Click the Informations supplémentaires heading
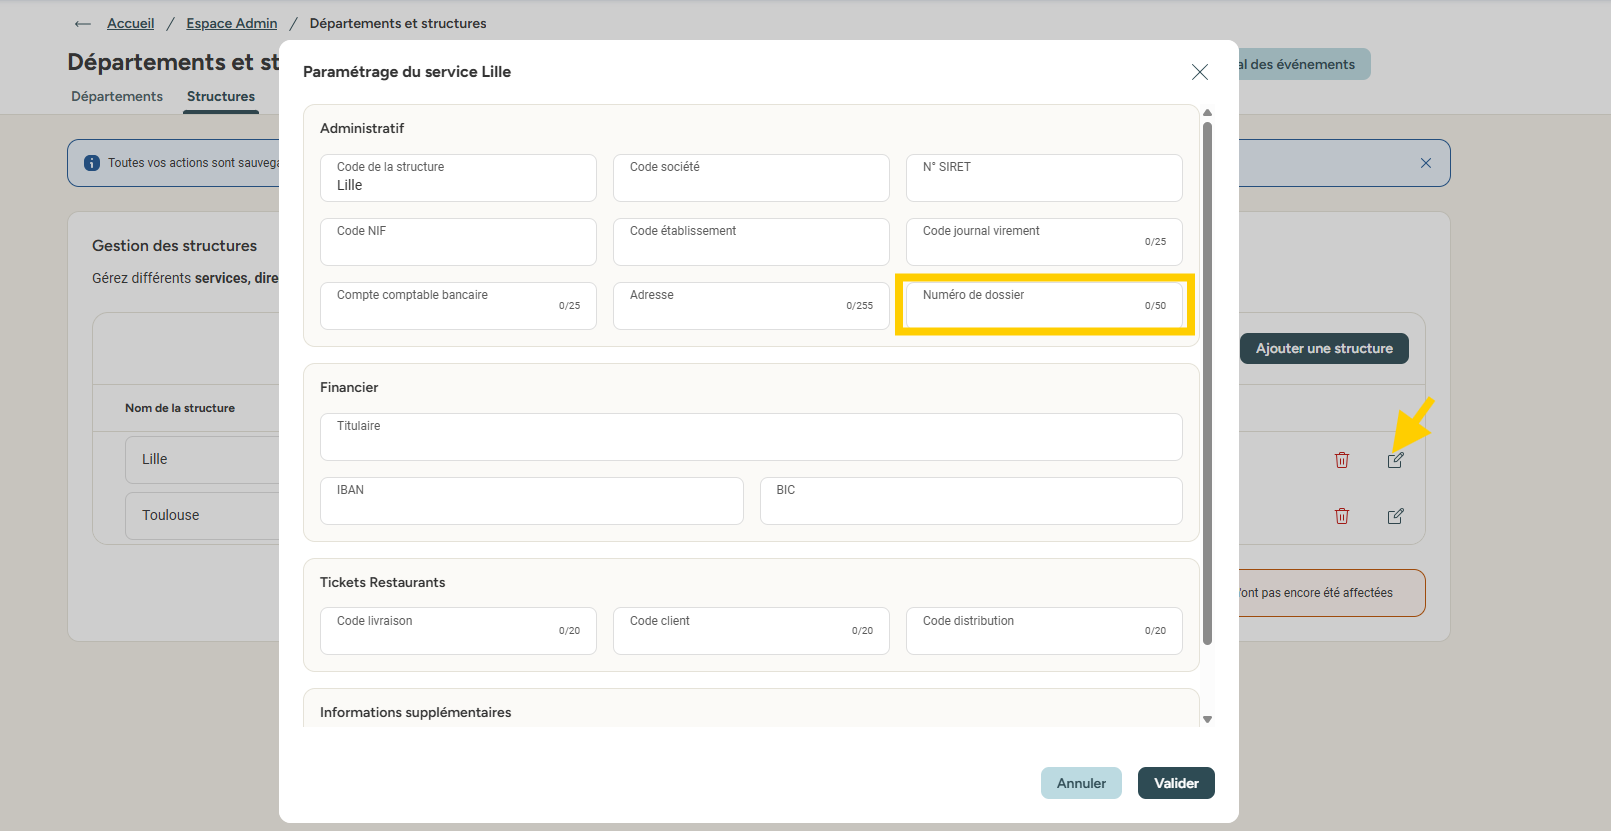The height and width of the screenshot is (831, 1611). 416,712
